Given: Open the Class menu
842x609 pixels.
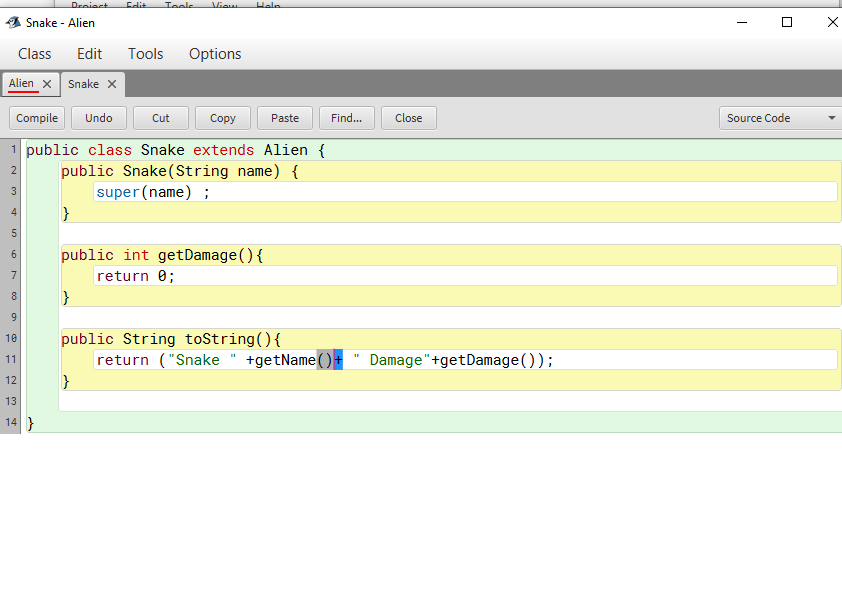Looking at the screenshot, I should 34,54.
